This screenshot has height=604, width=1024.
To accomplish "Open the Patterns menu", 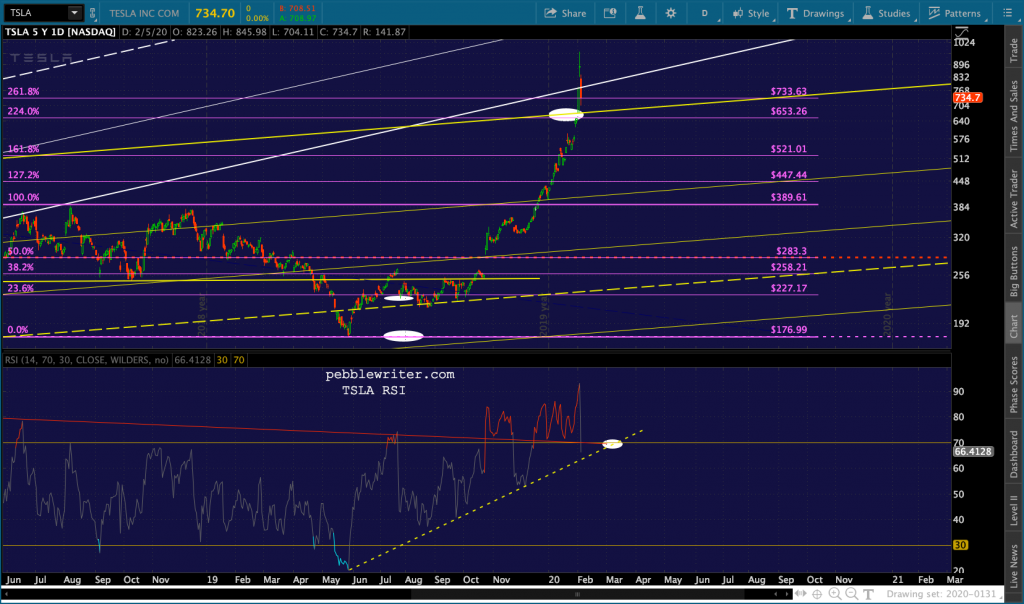I will pyautogui.click(x=955, y=13).
